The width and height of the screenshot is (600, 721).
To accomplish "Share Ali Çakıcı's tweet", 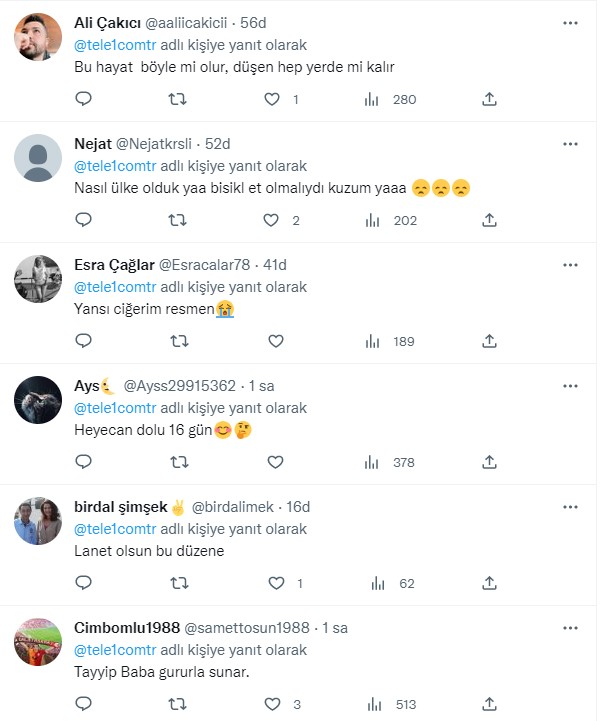I will [489, 99].
